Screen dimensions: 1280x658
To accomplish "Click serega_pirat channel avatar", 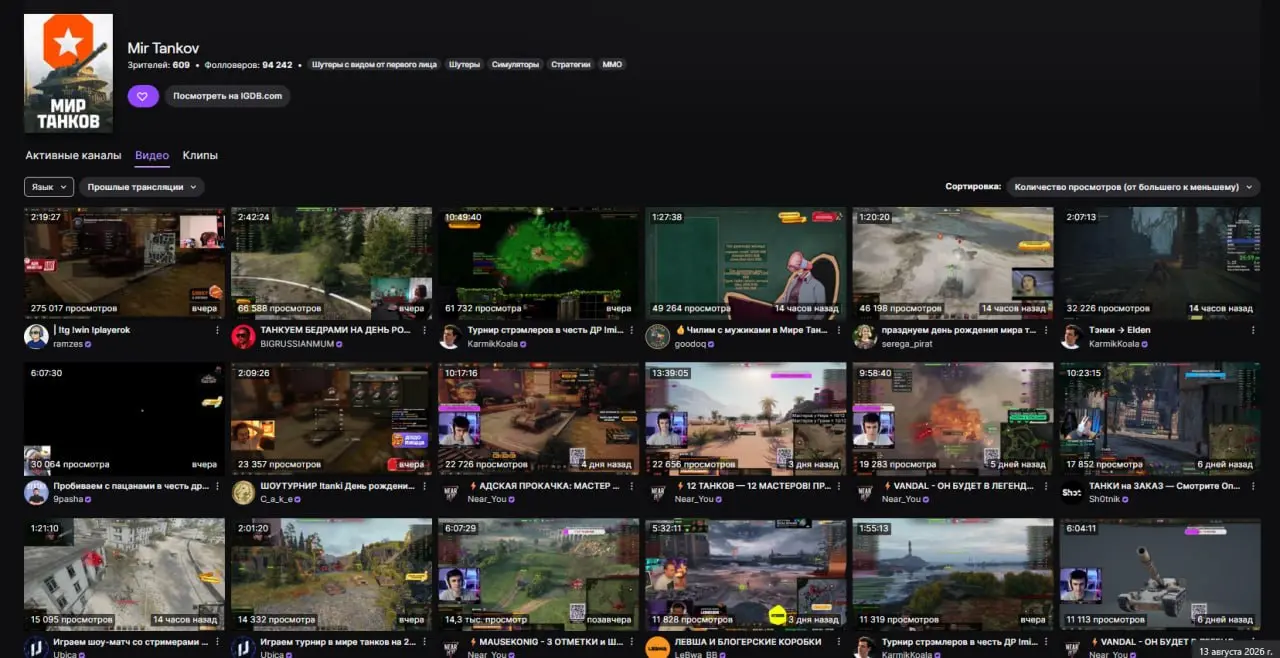I will (864, 336).
